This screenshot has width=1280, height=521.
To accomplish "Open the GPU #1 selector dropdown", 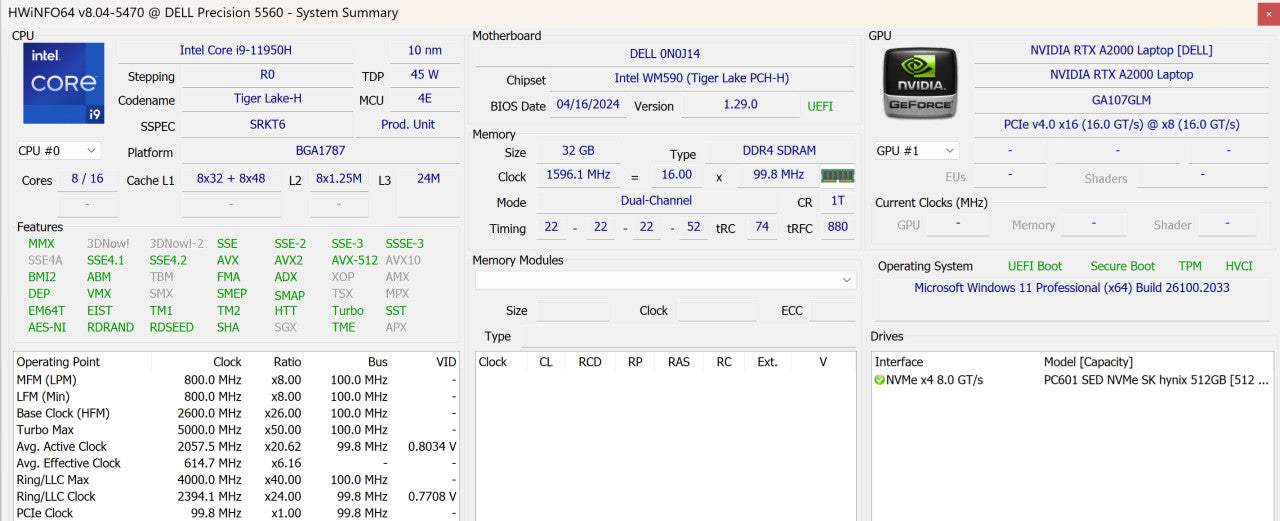I will (x=916, y=151).
